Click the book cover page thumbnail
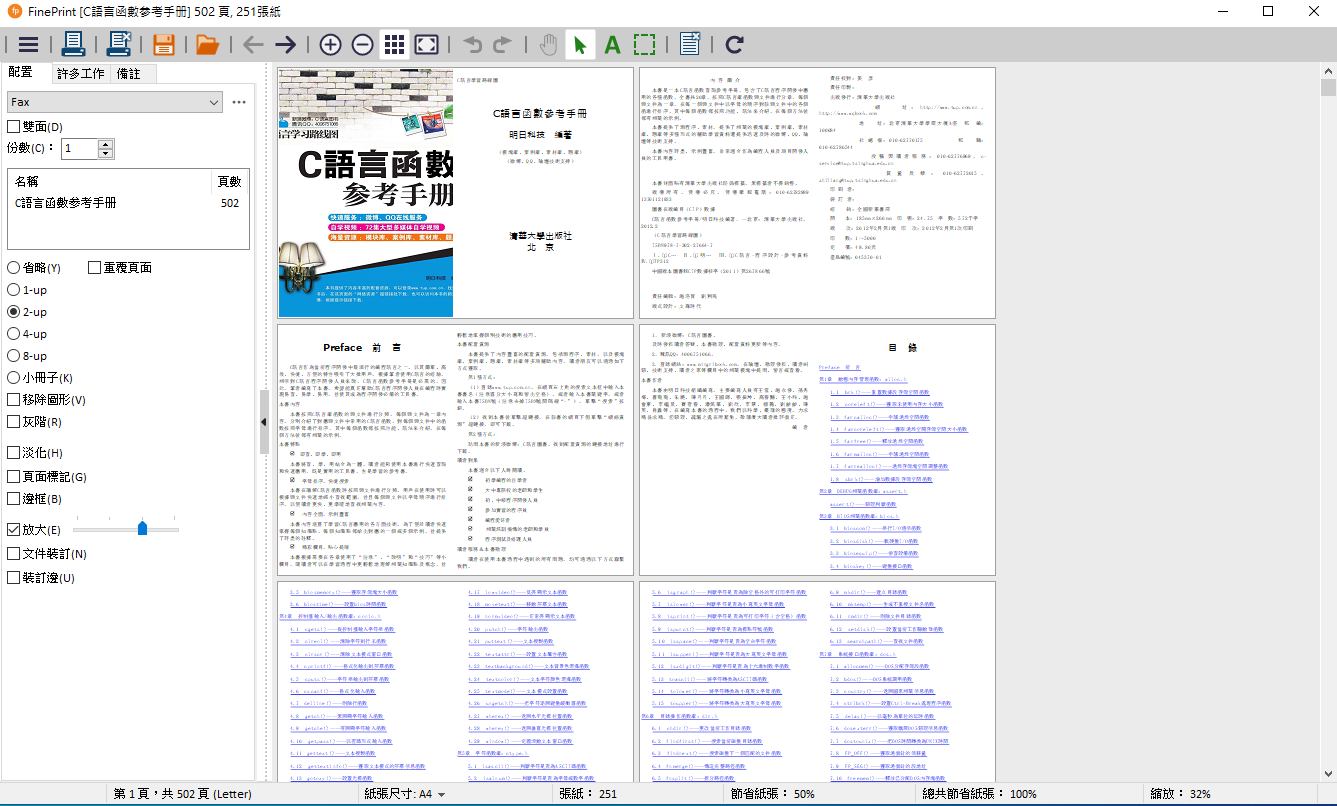 click(x=365, y=193)
